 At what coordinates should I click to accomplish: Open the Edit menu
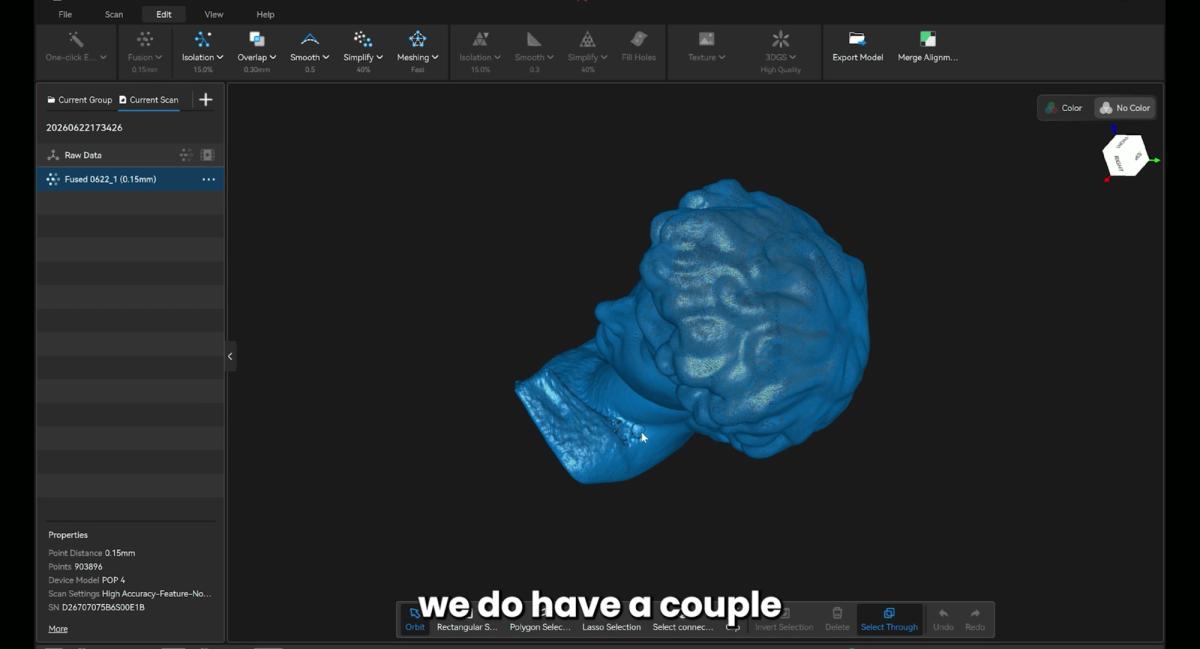tap(163, 14)
